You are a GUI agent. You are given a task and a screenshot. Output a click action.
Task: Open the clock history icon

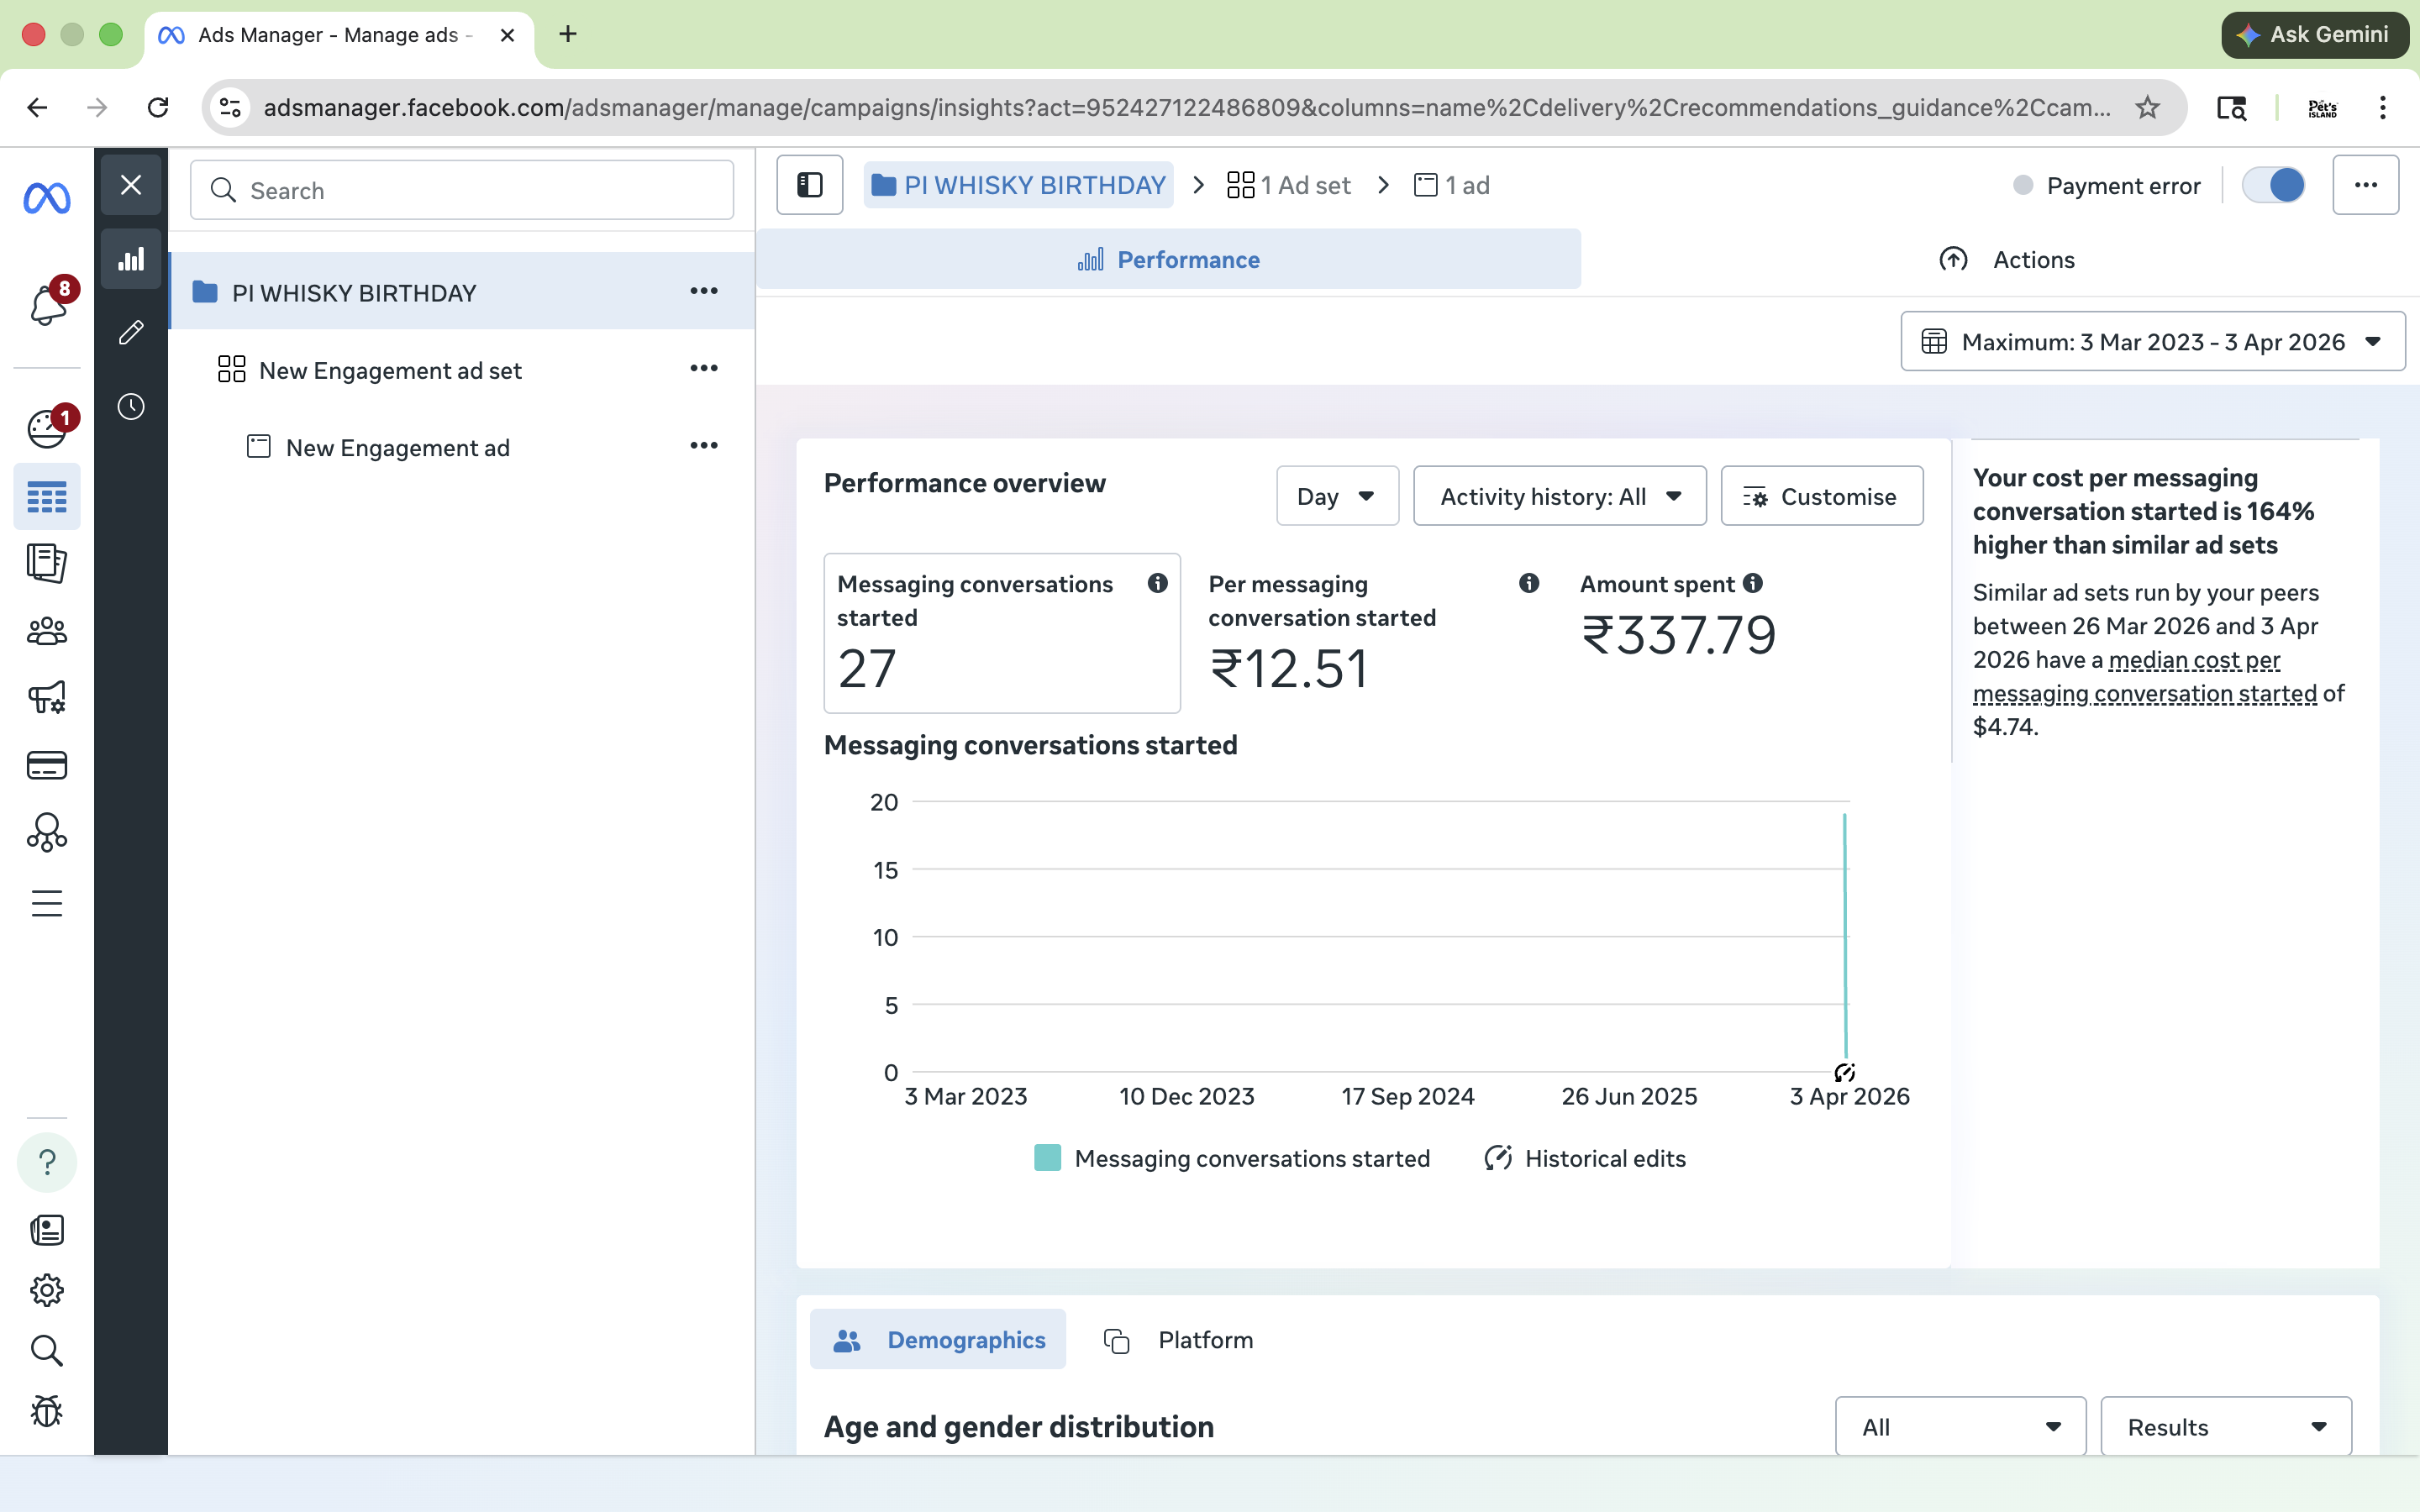pyautogui.click(x=131, y=407)
